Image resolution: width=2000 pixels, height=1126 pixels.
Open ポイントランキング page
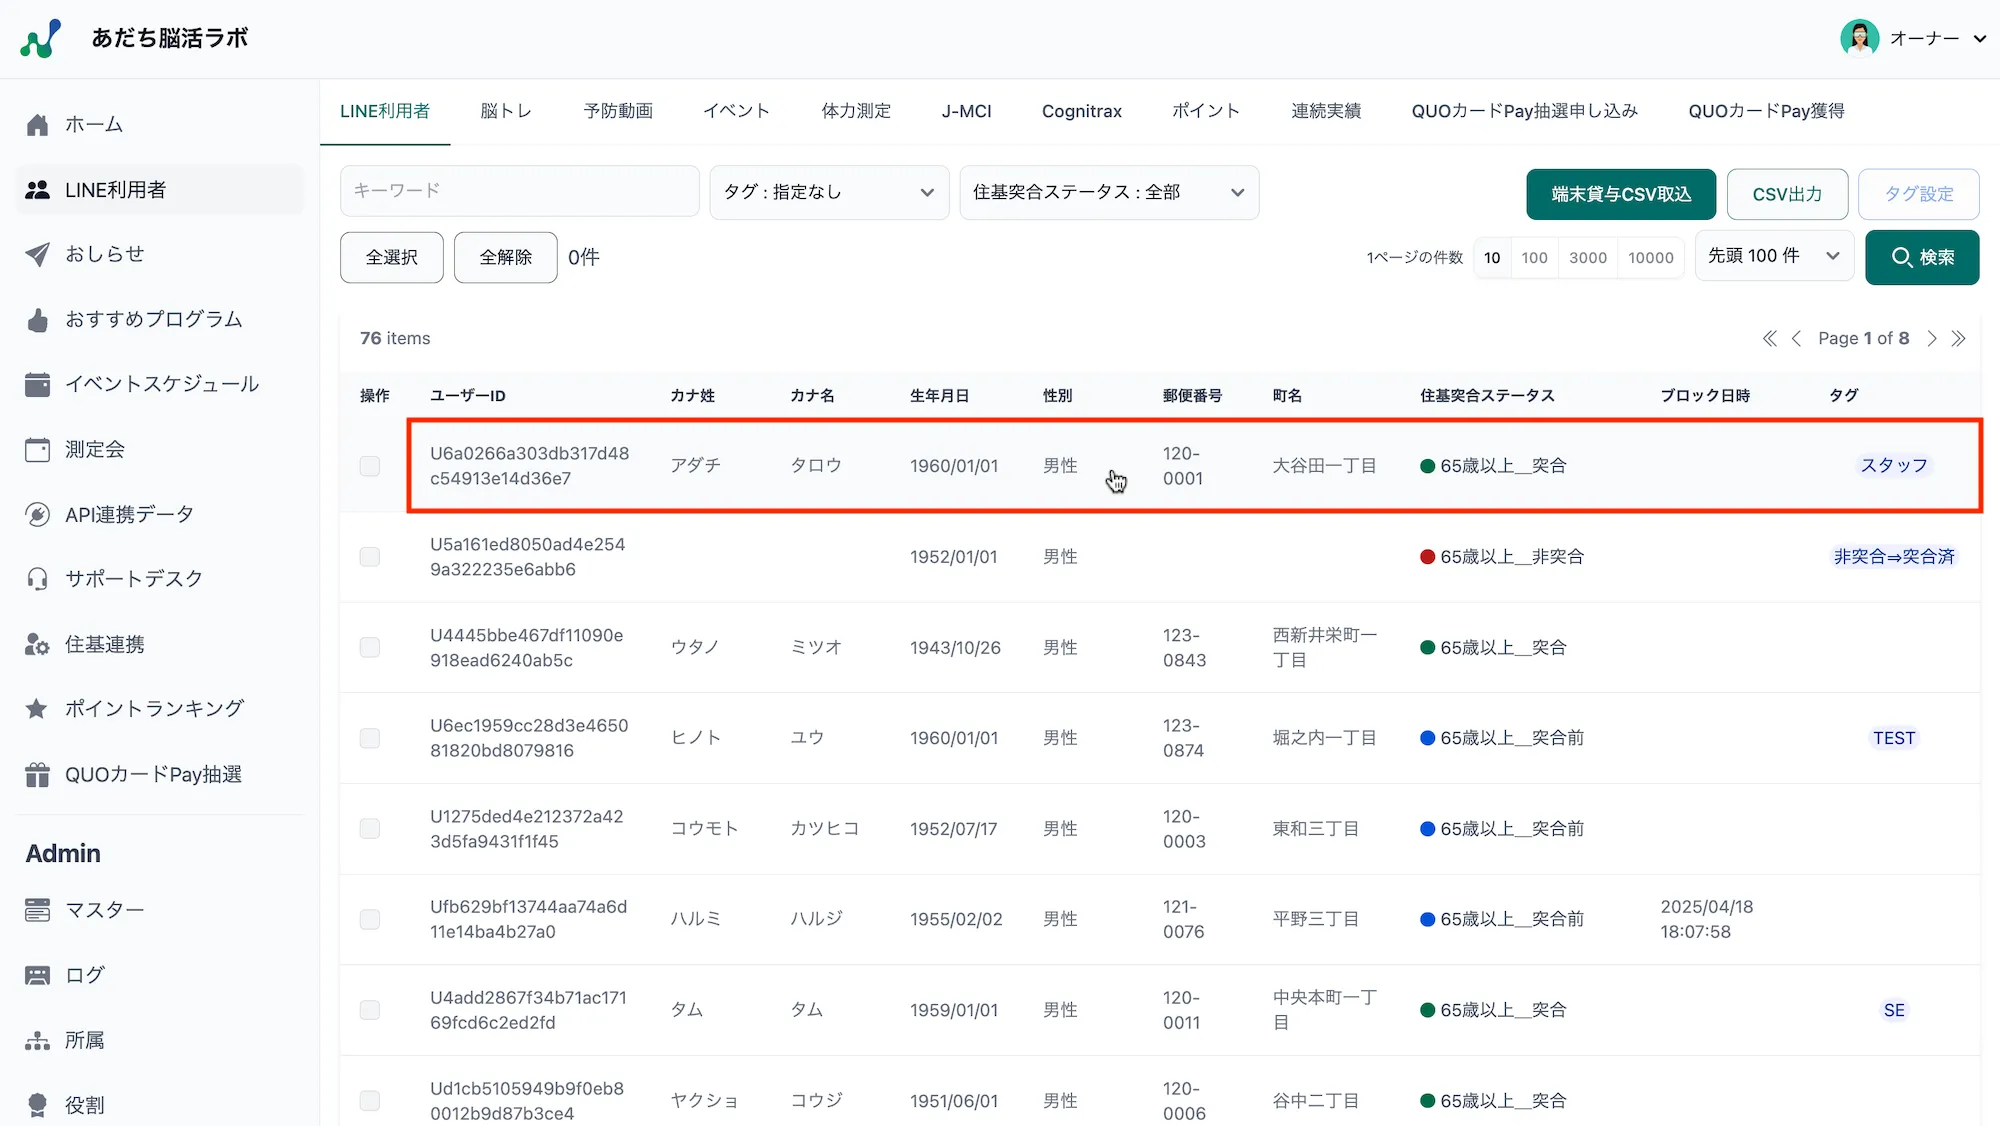(153, 708)
